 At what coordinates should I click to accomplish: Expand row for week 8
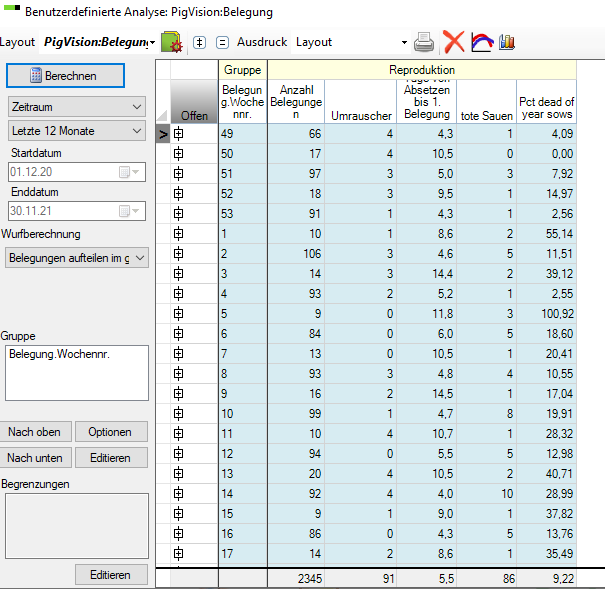click(178, 374)
